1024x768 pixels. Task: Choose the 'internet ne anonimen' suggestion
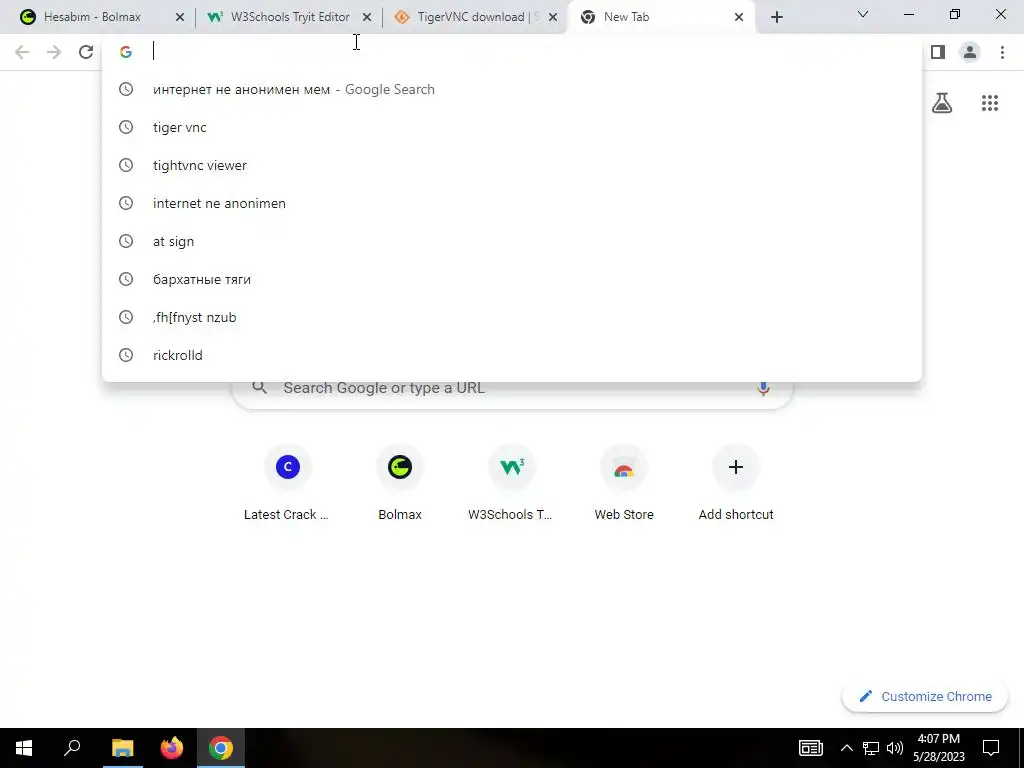512,203
